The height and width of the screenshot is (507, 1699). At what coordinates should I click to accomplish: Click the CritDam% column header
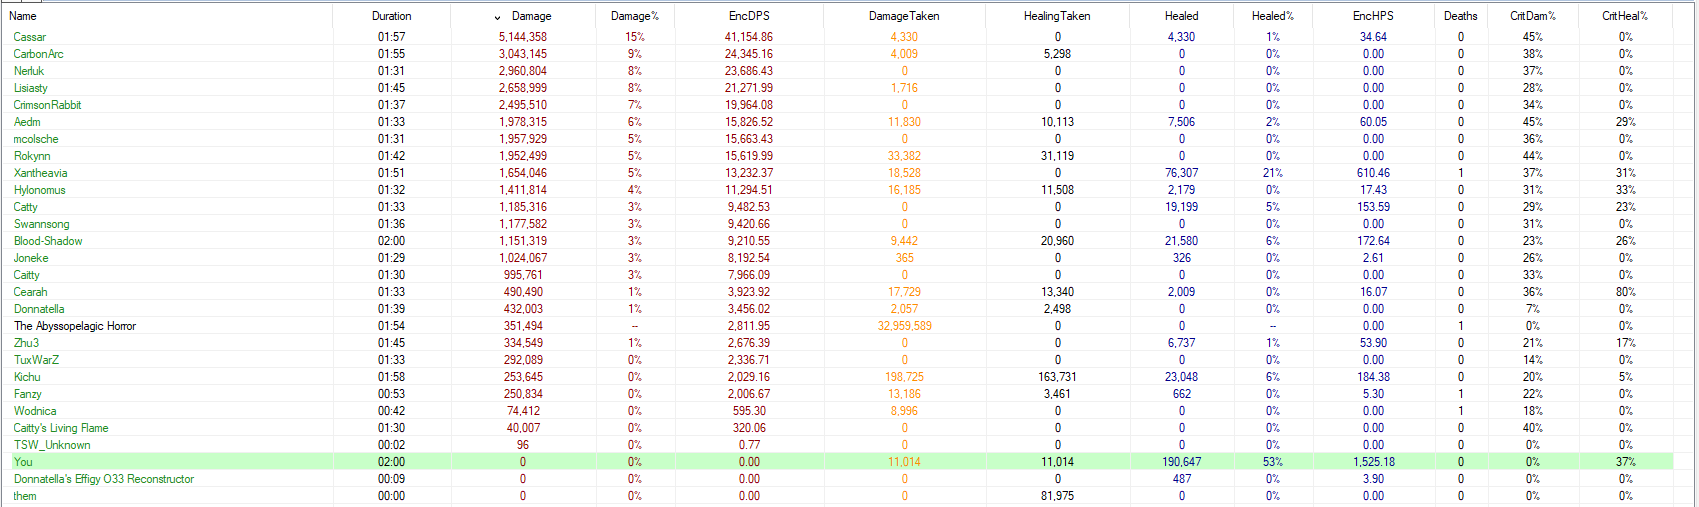1532,16
